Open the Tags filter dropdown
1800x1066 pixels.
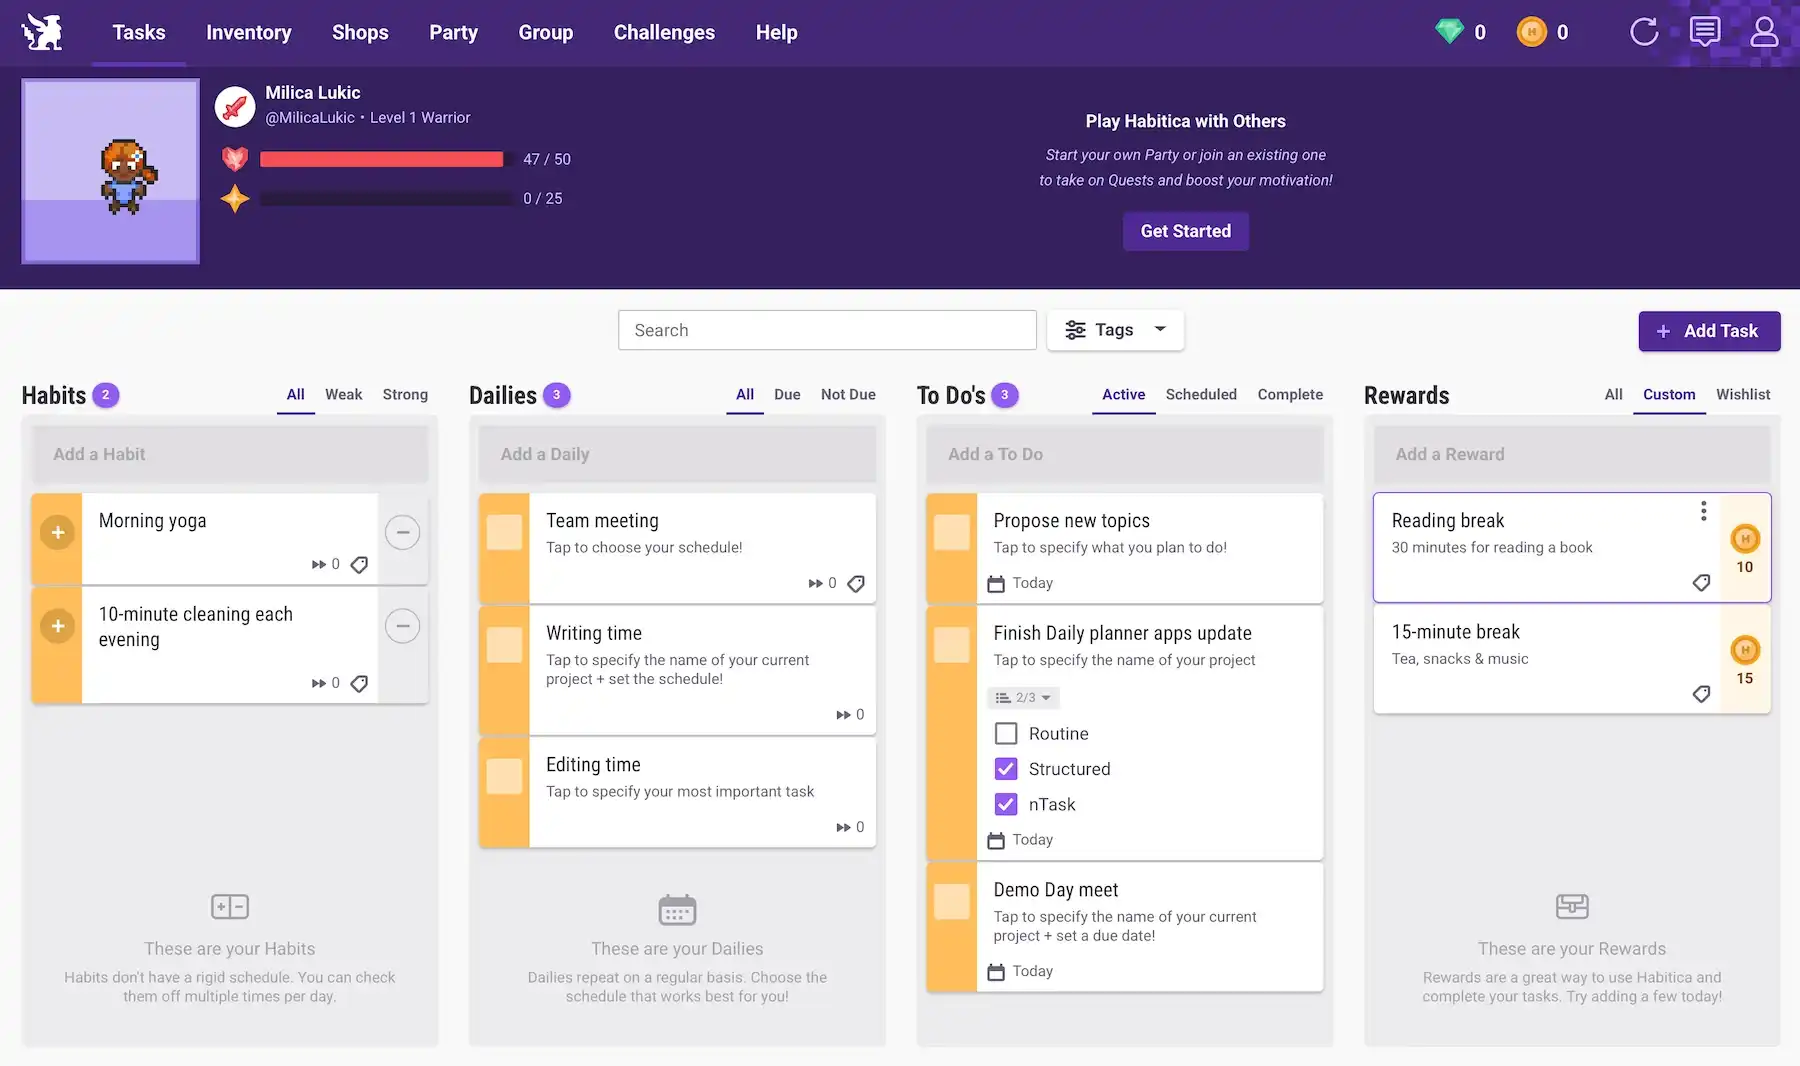tap(1115, 330)
